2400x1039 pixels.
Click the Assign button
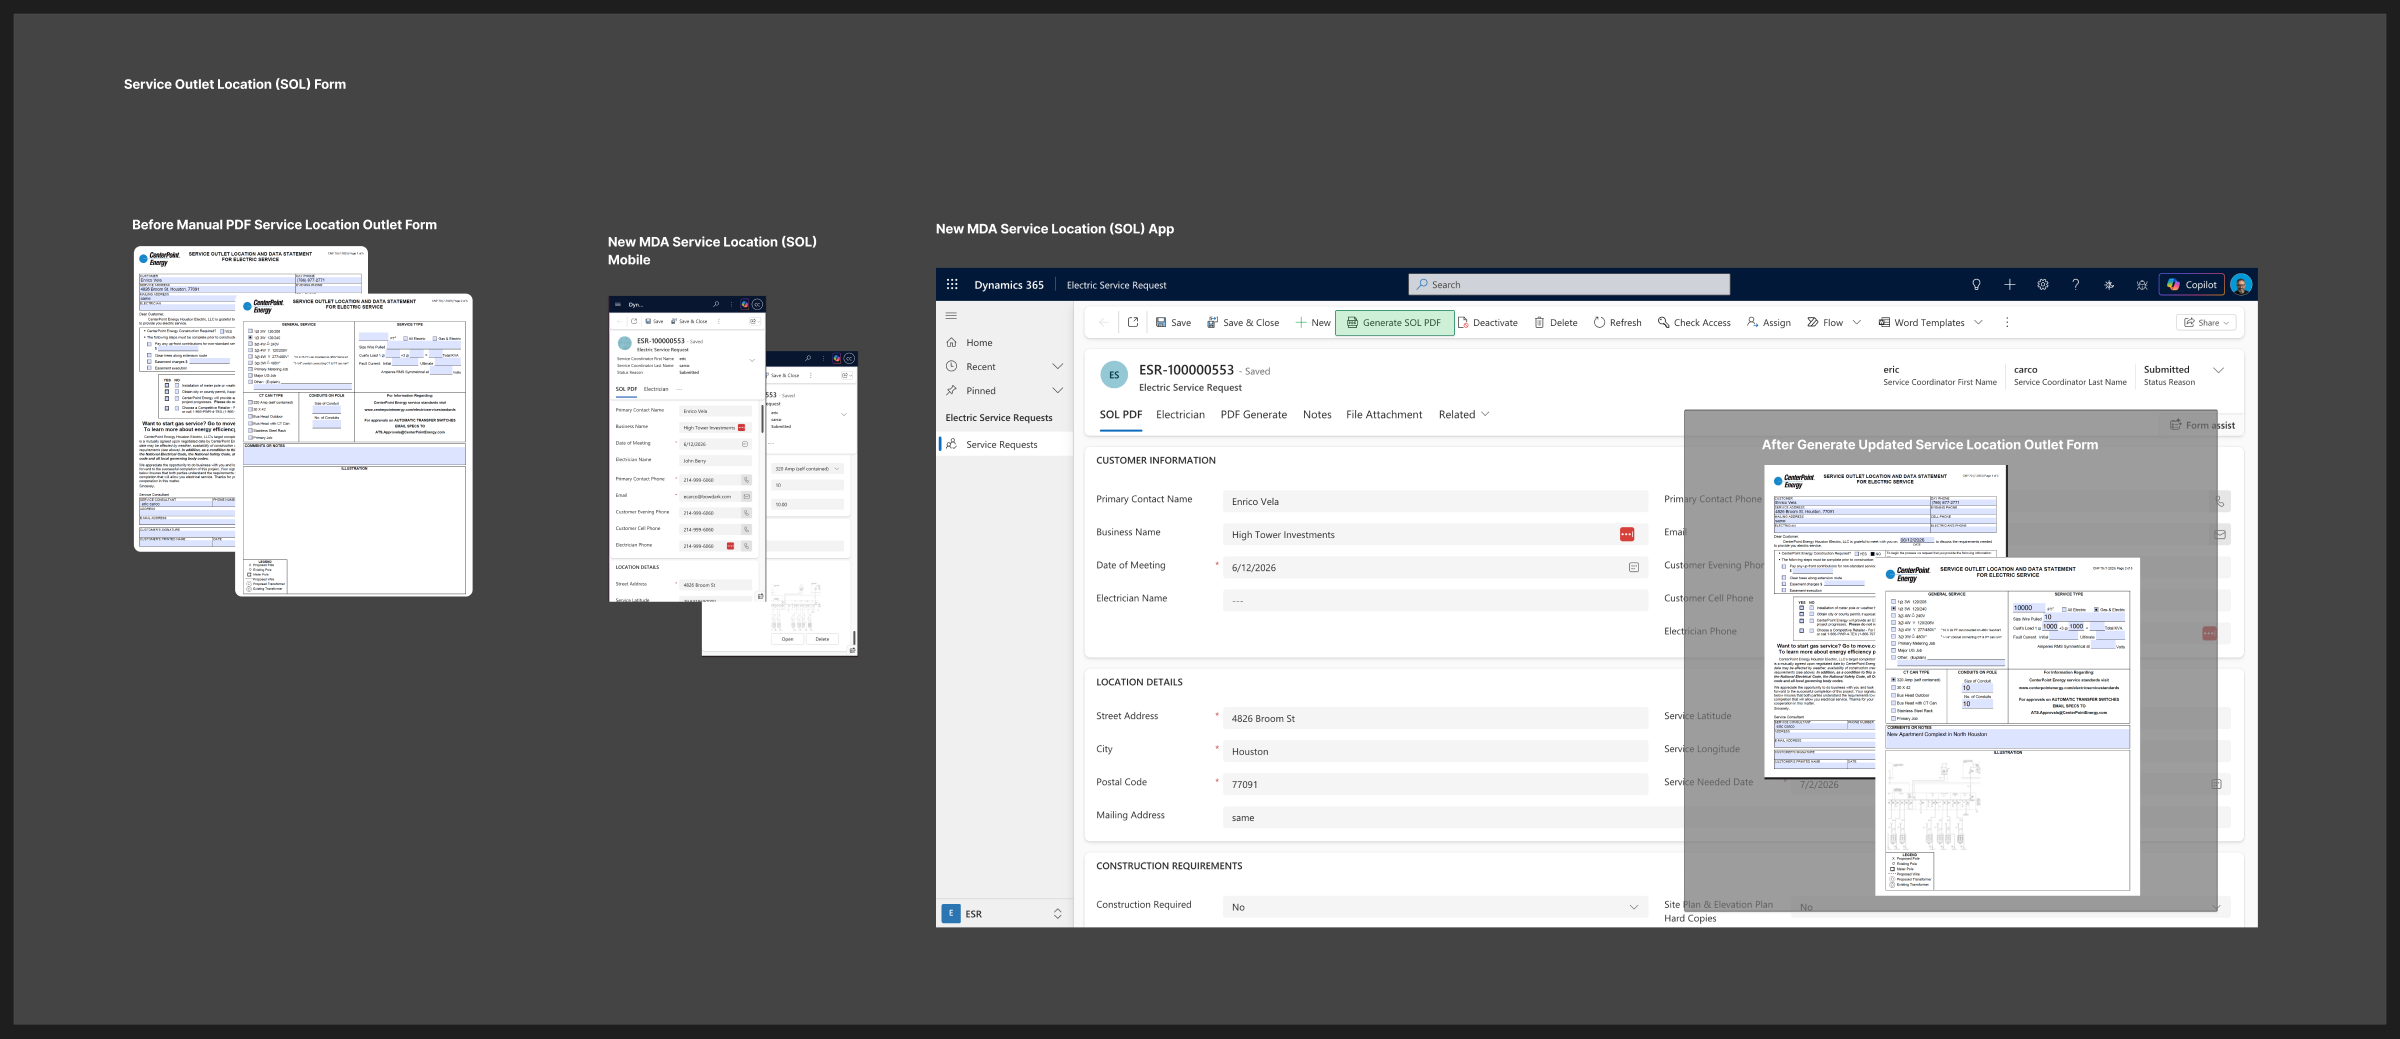coord(1768,323)
